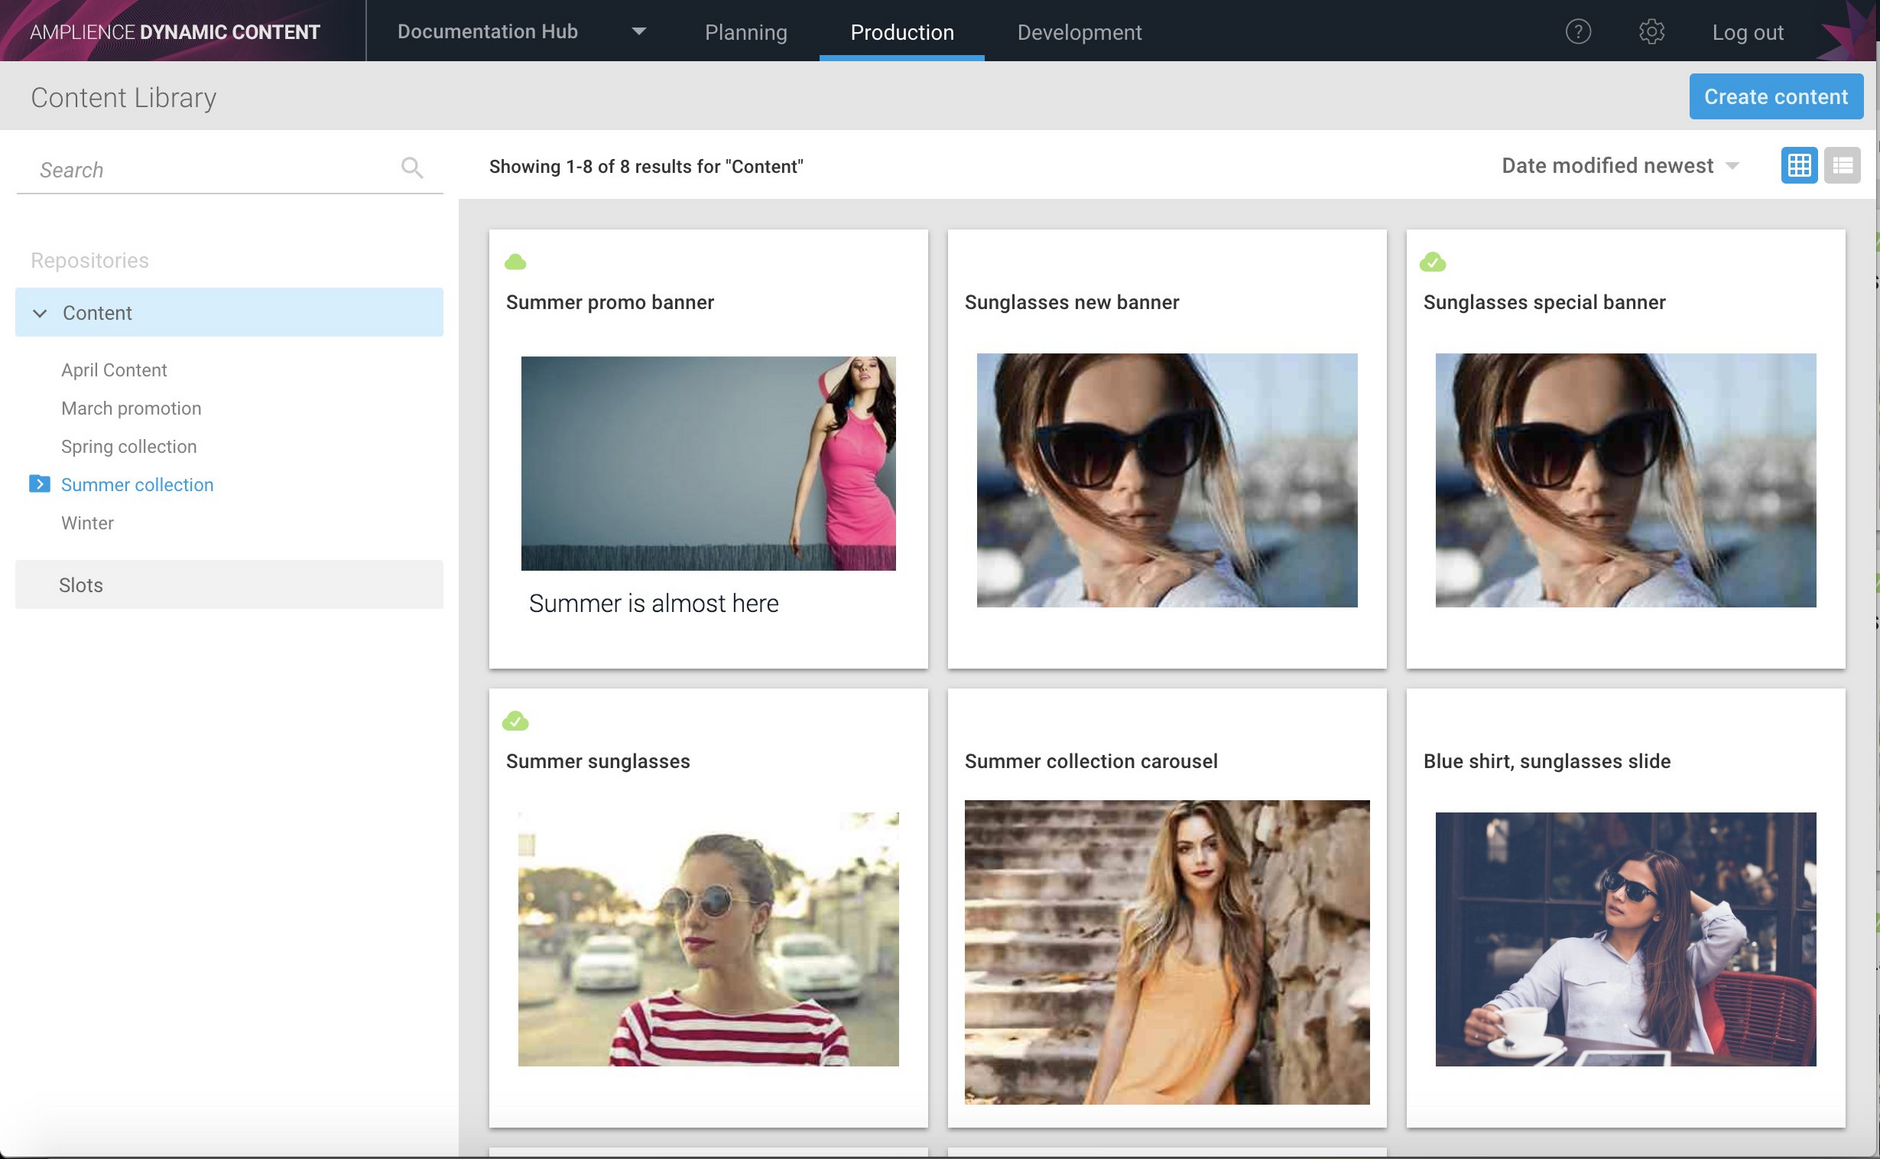Open Sunglasses new banner thumbnail image

click(1167, 480)
